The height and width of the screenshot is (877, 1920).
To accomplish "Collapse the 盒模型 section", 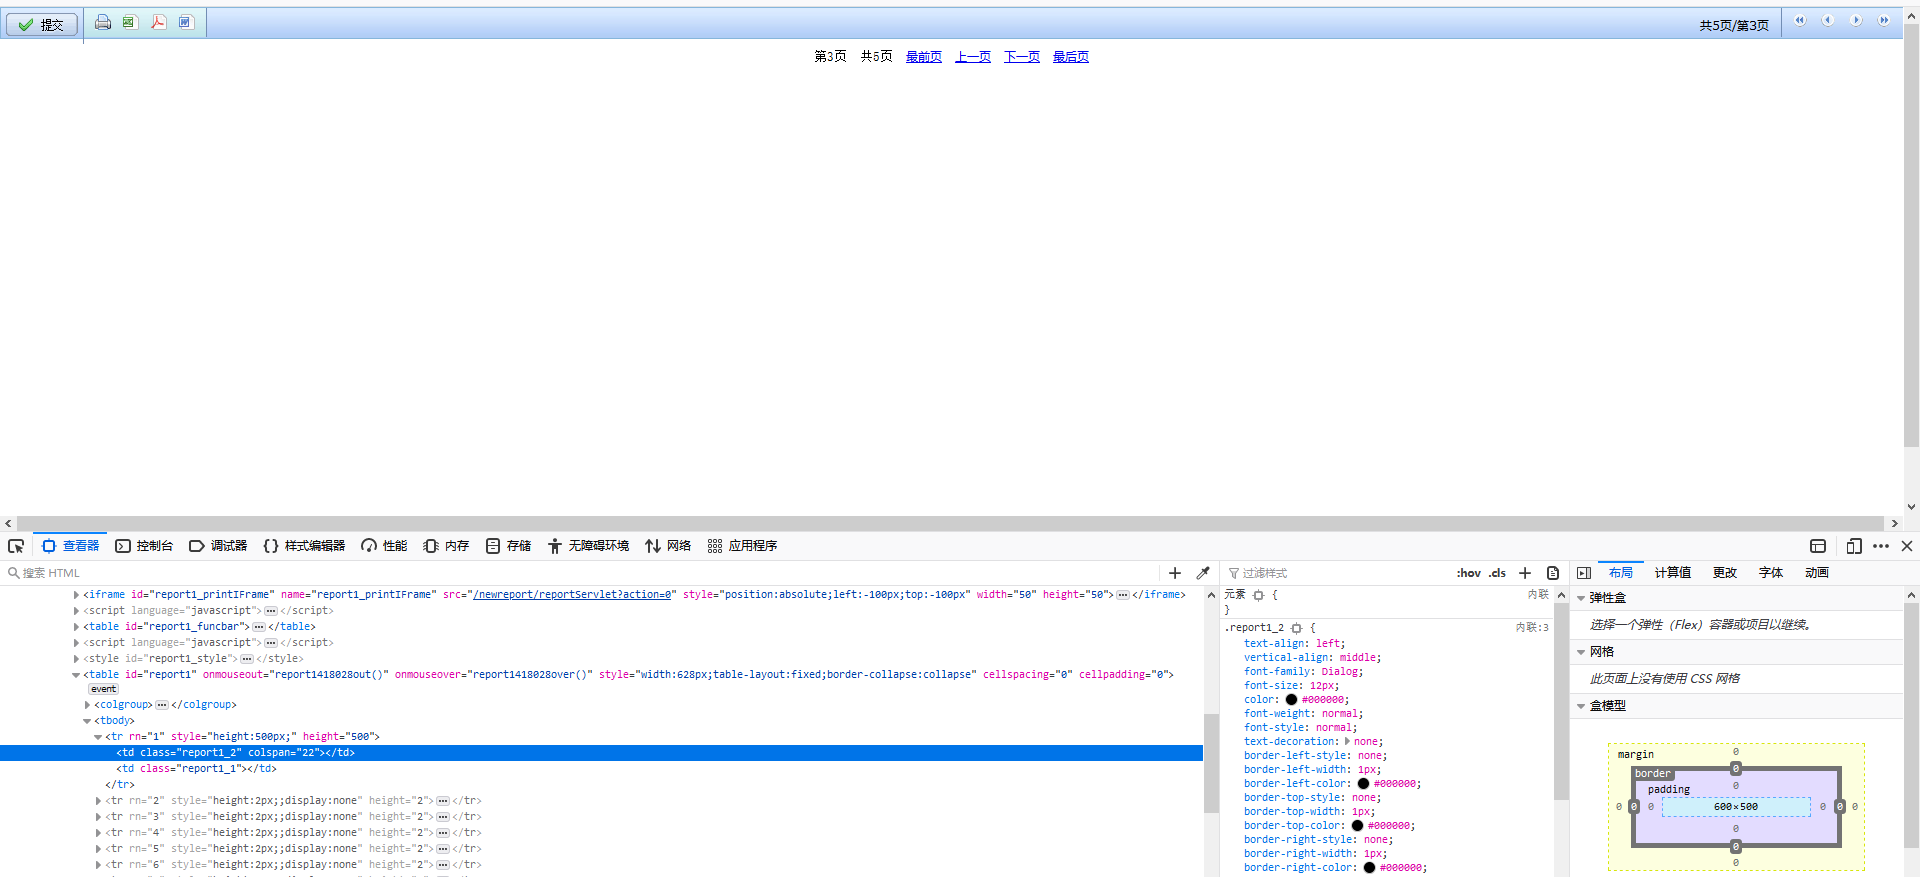I will tap(1581, 706).
